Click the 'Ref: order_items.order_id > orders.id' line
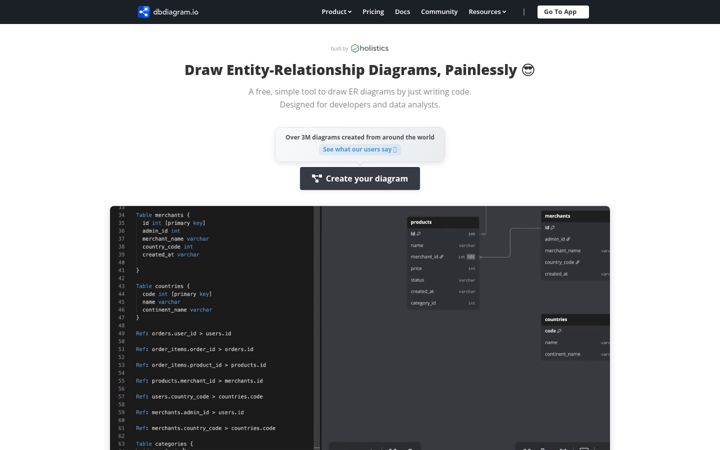The height and width of the screenshot is (450, 720). tap(194, 349)
